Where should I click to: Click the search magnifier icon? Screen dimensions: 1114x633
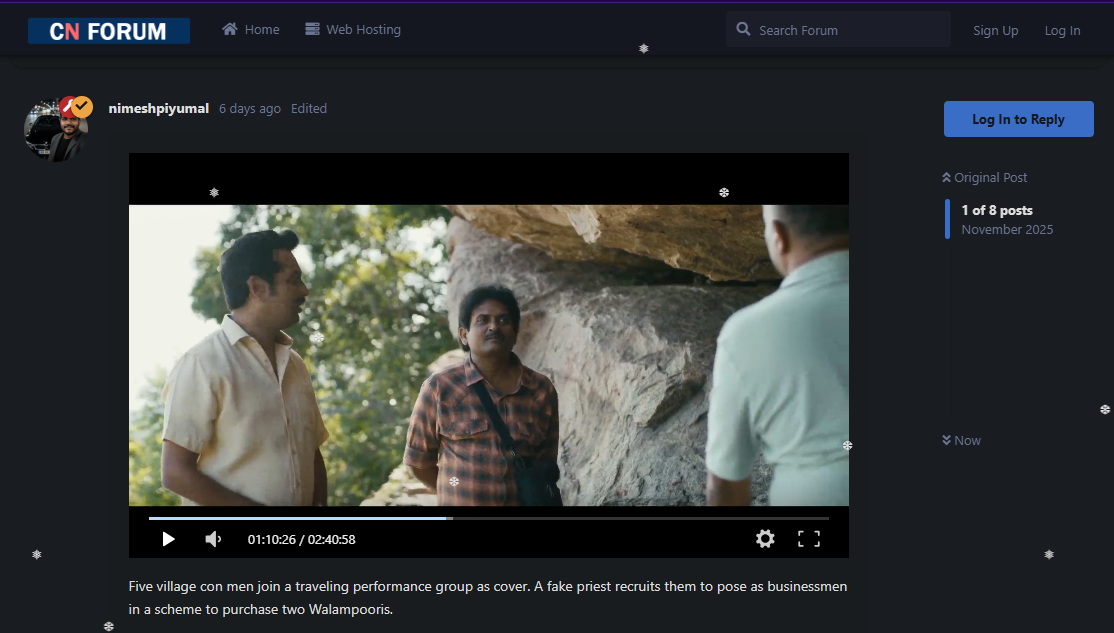tap(743, 29)
